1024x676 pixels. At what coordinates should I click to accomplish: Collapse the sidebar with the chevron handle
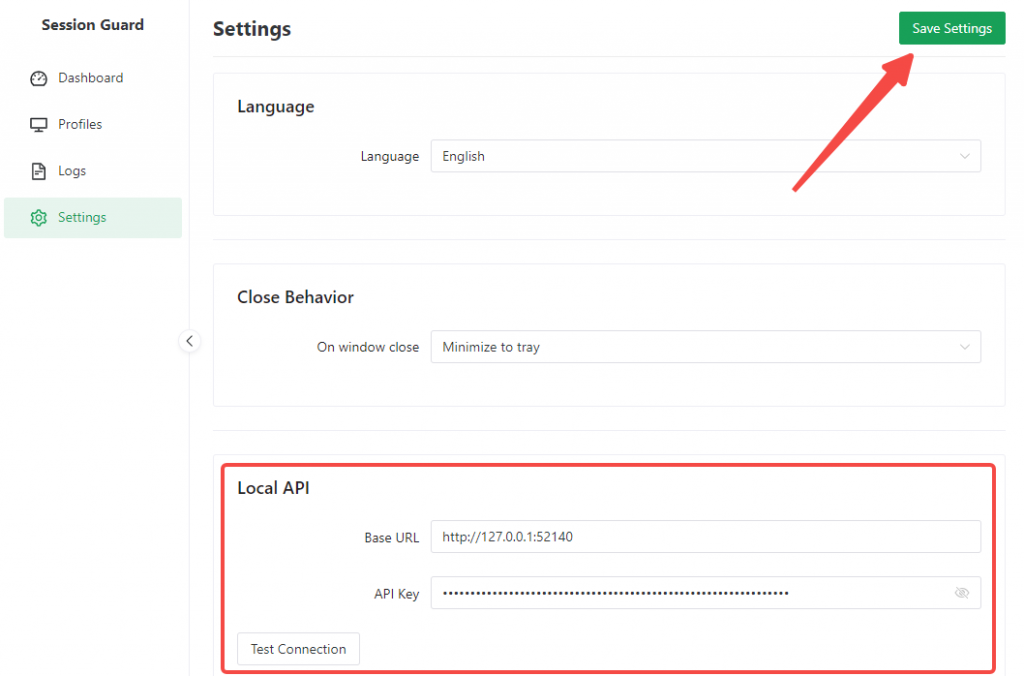click(x=189, y=341)
